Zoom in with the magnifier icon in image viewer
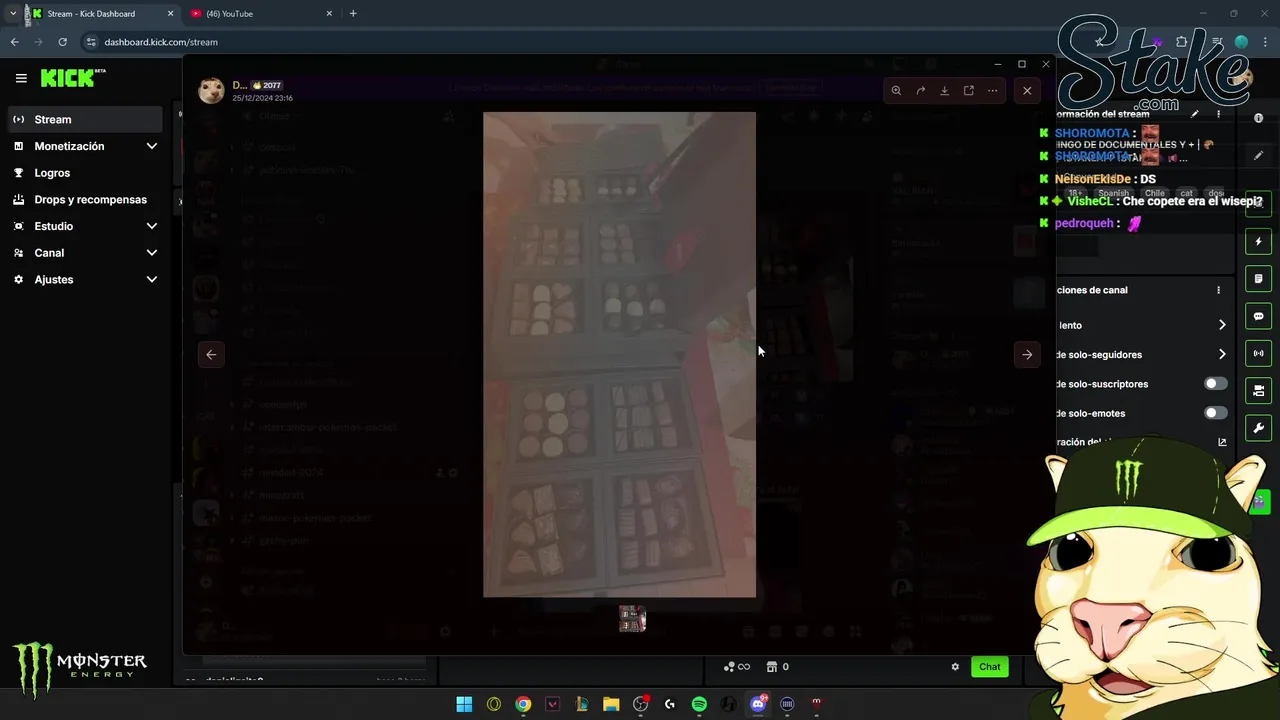 click(896, 91)
